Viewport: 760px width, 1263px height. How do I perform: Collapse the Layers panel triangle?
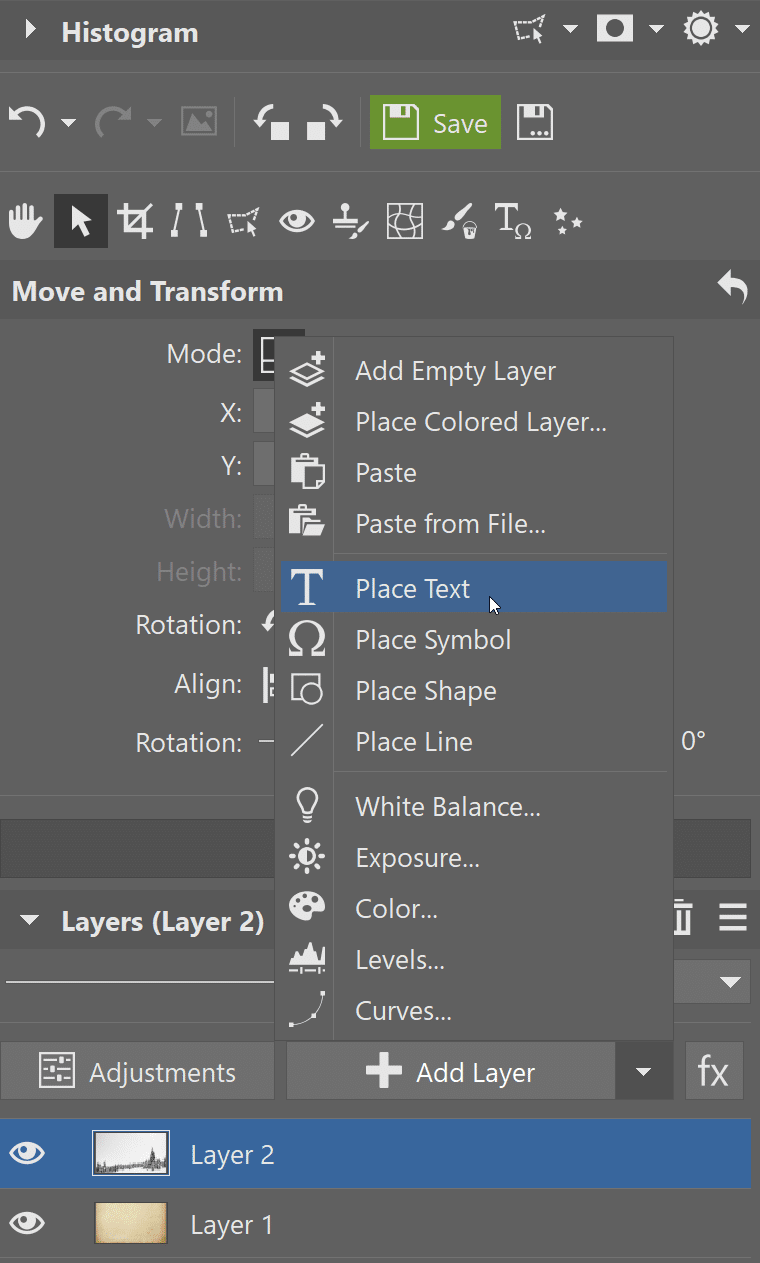pyautogui.click(x=30, y=921)
